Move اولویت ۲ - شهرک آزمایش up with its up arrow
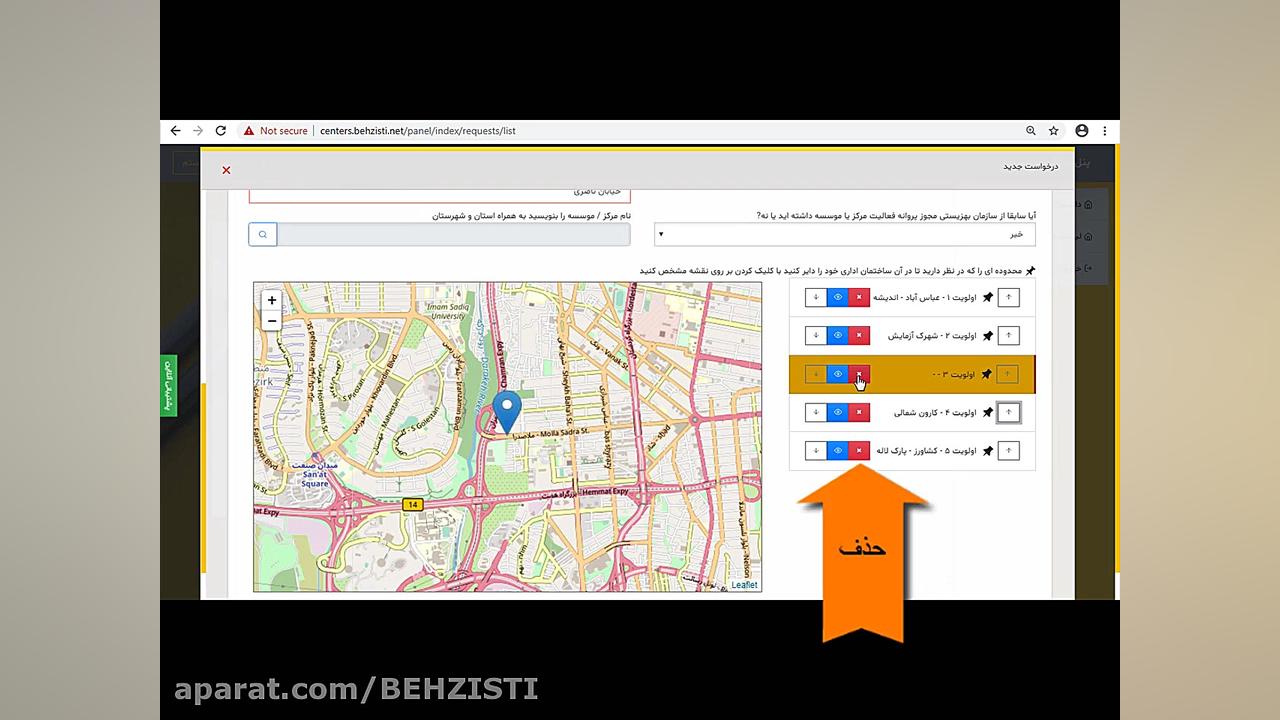The image size is (1280, 720). click(1008, 335)
